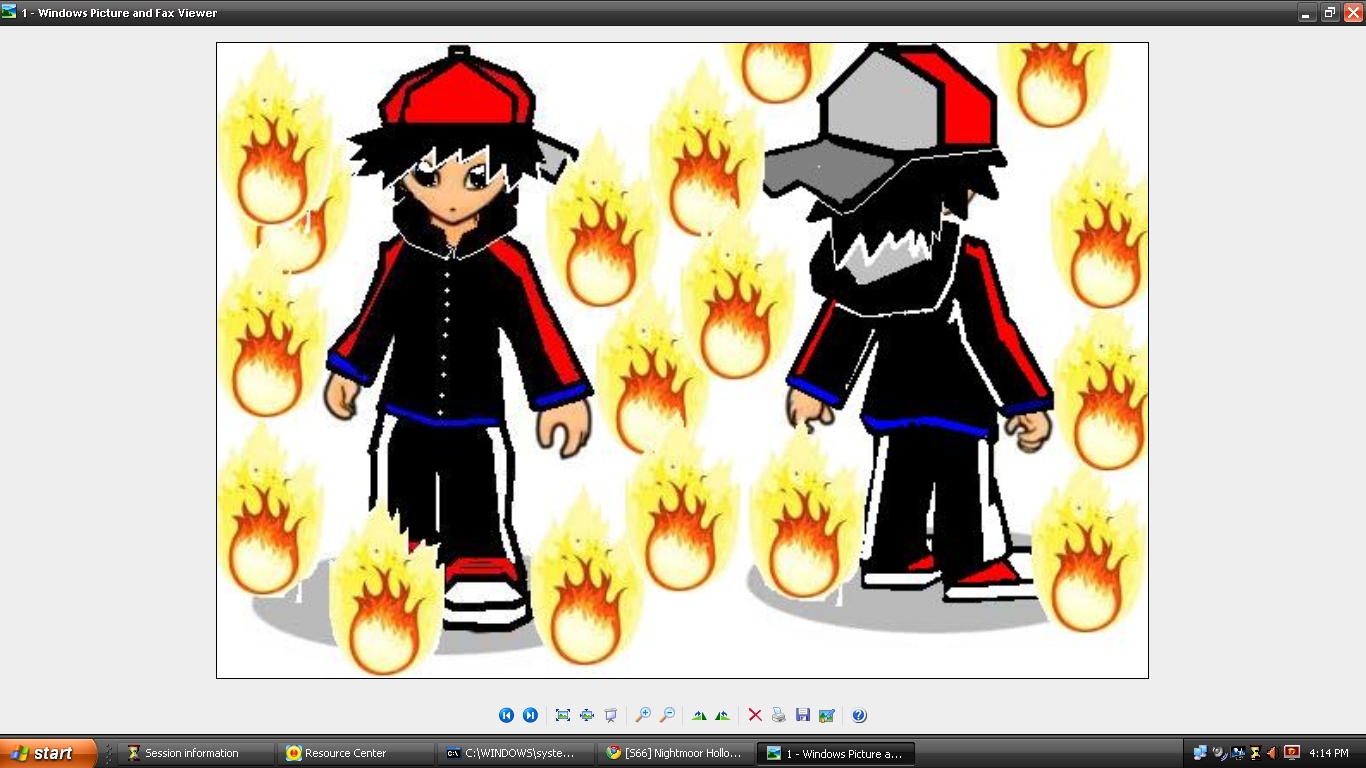
Task: Save a copy using the floppy disk icon
Action: coord(803,715)
